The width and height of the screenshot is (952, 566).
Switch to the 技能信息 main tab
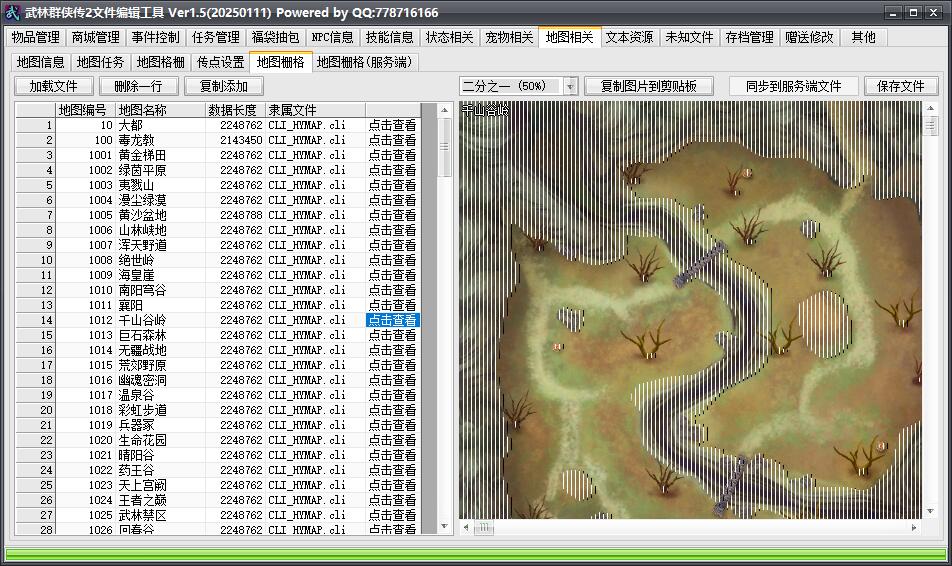(x=389, y=37)
